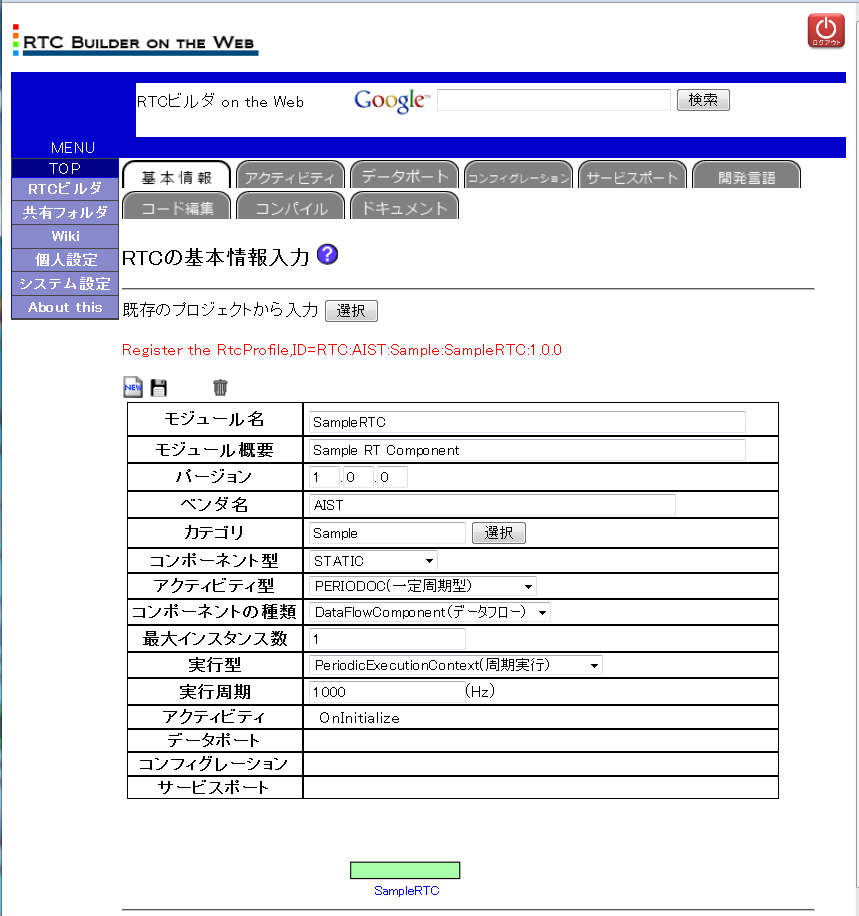The width and height of the screenshot is (859, 916).
Task: Click the major version field showing 1
Action: point(324,477)
